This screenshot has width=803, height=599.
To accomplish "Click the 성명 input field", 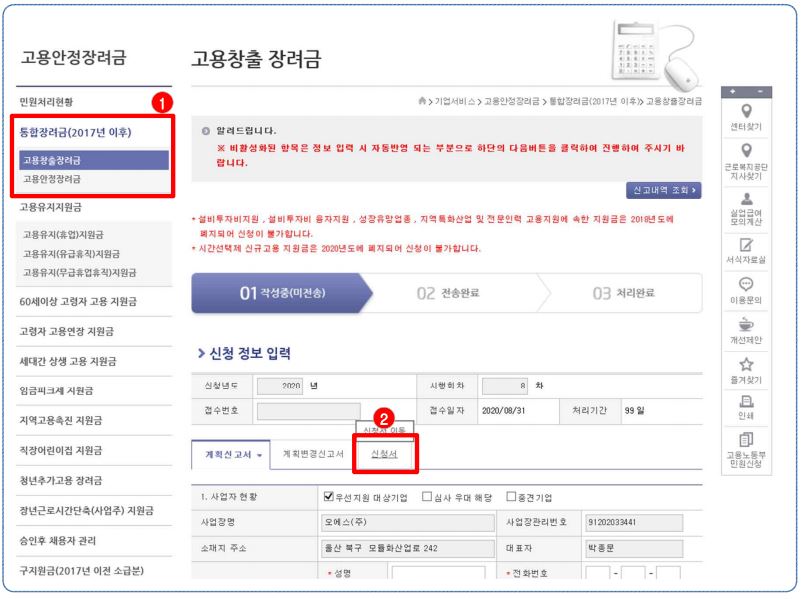I will click(438, 573).
